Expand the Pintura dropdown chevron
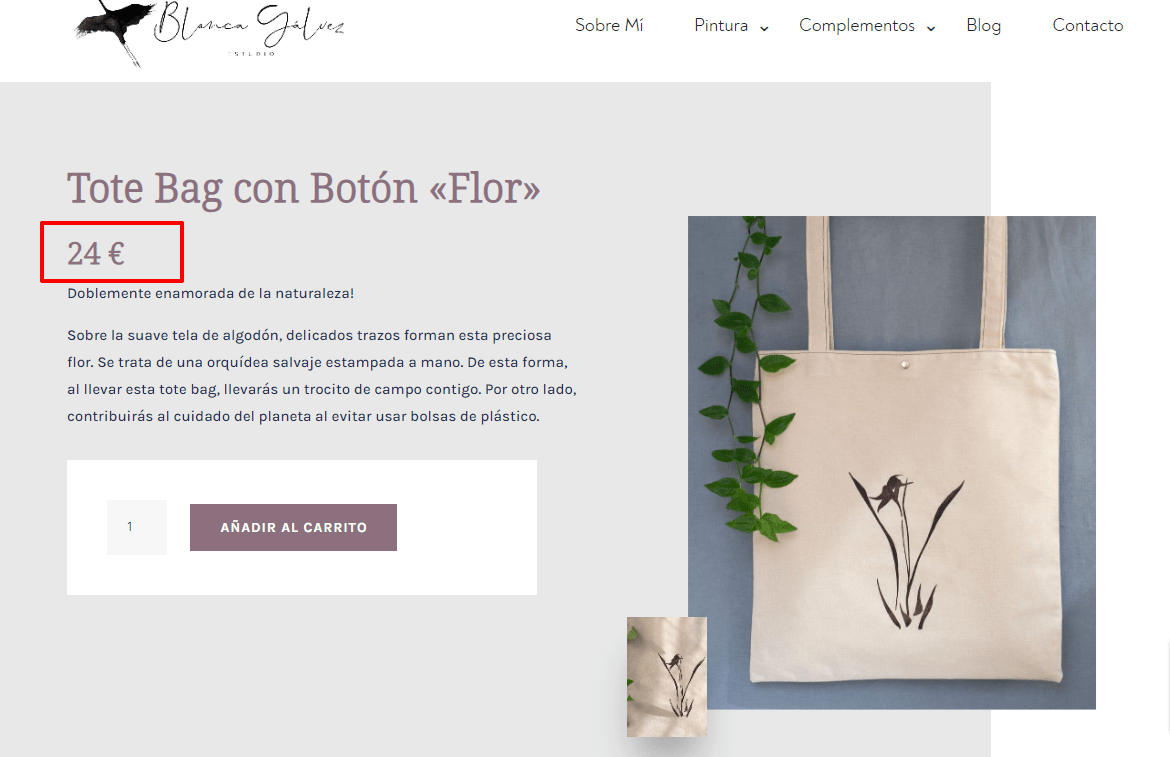 (x=764, y=28)
